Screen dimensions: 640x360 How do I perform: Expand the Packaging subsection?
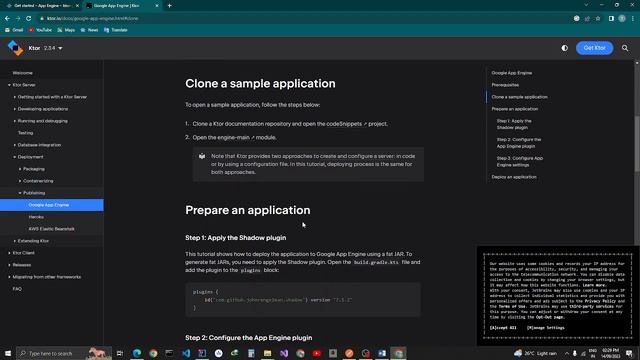[20, 169]
